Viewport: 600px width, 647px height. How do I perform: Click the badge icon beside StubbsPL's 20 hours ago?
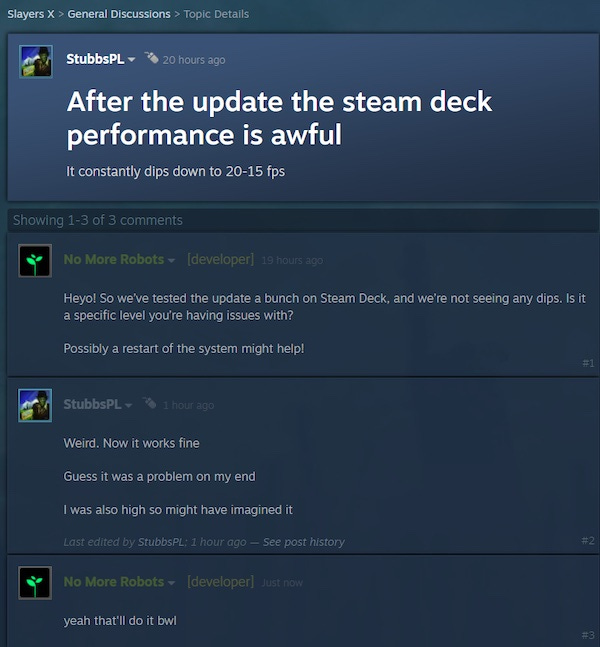[x=151, y=58]
